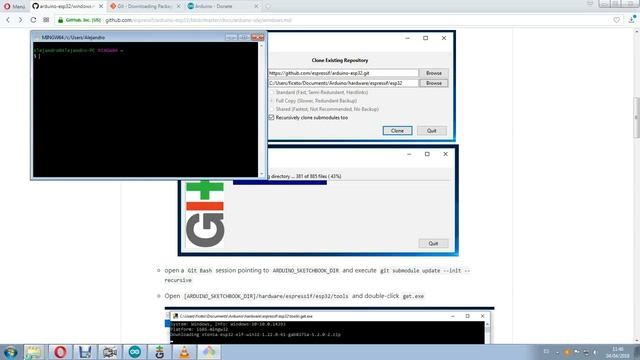Reload the current page
Viewport: 640px width, 360px height.
point(33,20)
